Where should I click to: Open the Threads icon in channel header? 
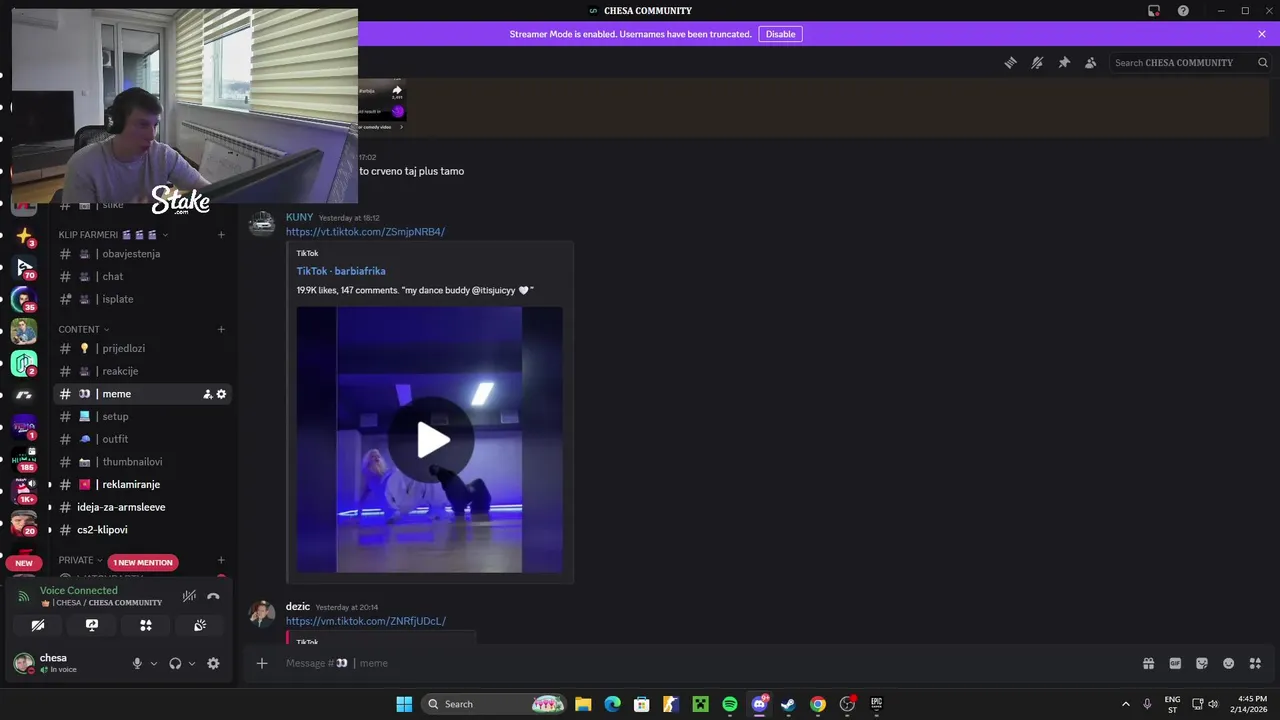click(1010, 62)
